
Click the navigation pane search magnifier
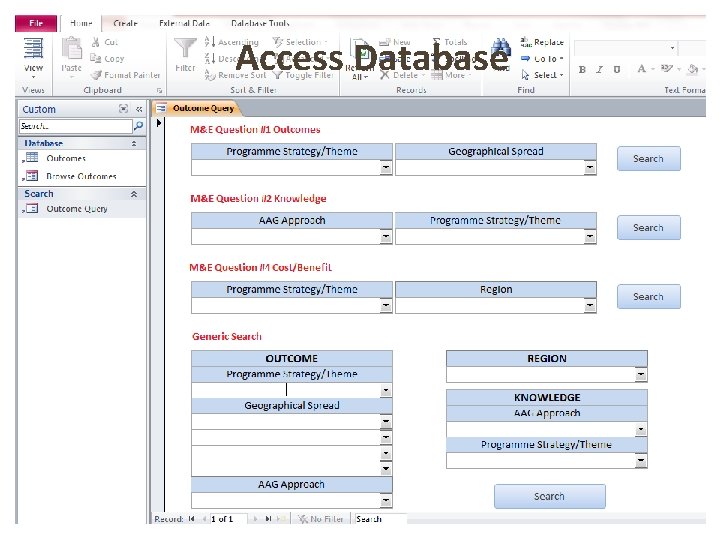138,125
